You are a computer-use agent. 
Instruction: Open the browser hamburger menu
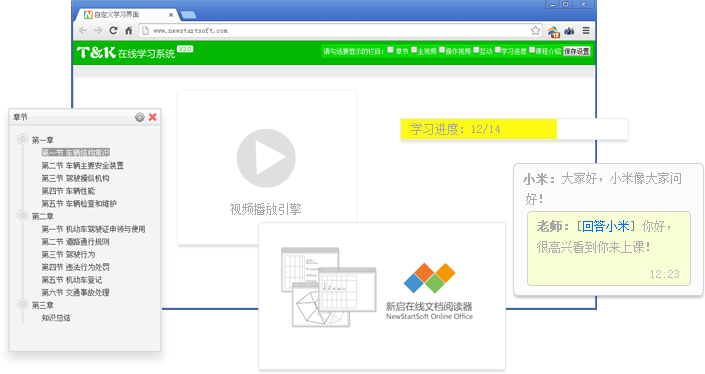click(x=586, y=31)
